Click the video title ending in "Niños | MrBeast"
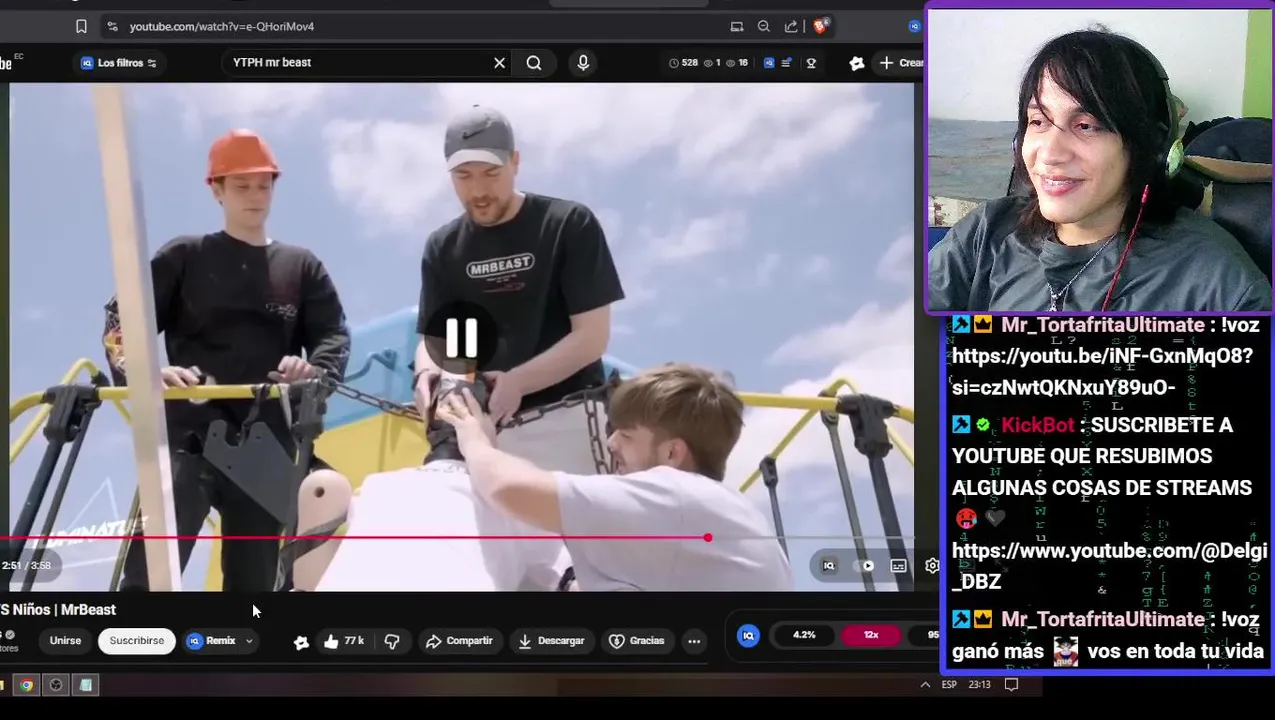 (58, 610)
